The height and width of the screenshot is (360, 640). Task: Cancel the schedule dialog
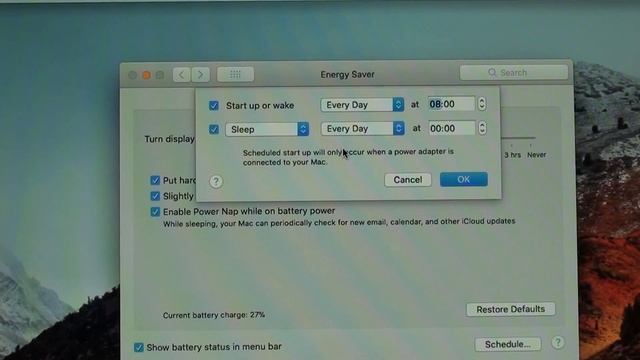pyautogui.click(x=408, y=180)
